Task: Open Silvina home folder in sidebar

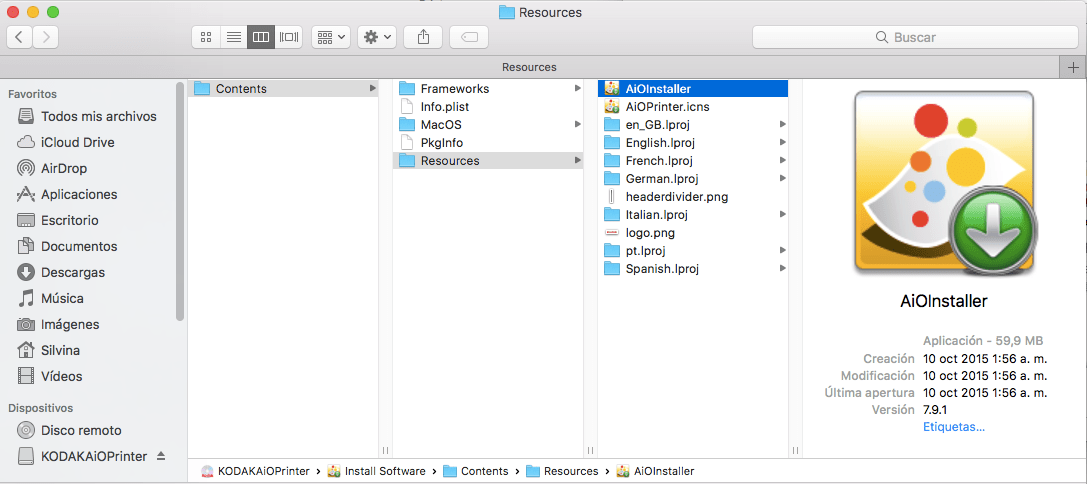Action: click(x=60, y=350)
